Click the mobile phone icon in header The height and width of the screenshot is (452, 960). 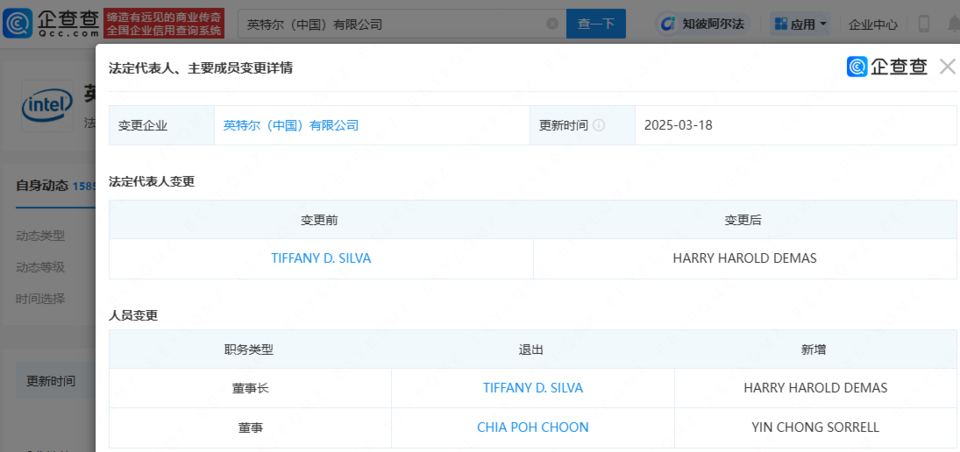click(924, 24)
